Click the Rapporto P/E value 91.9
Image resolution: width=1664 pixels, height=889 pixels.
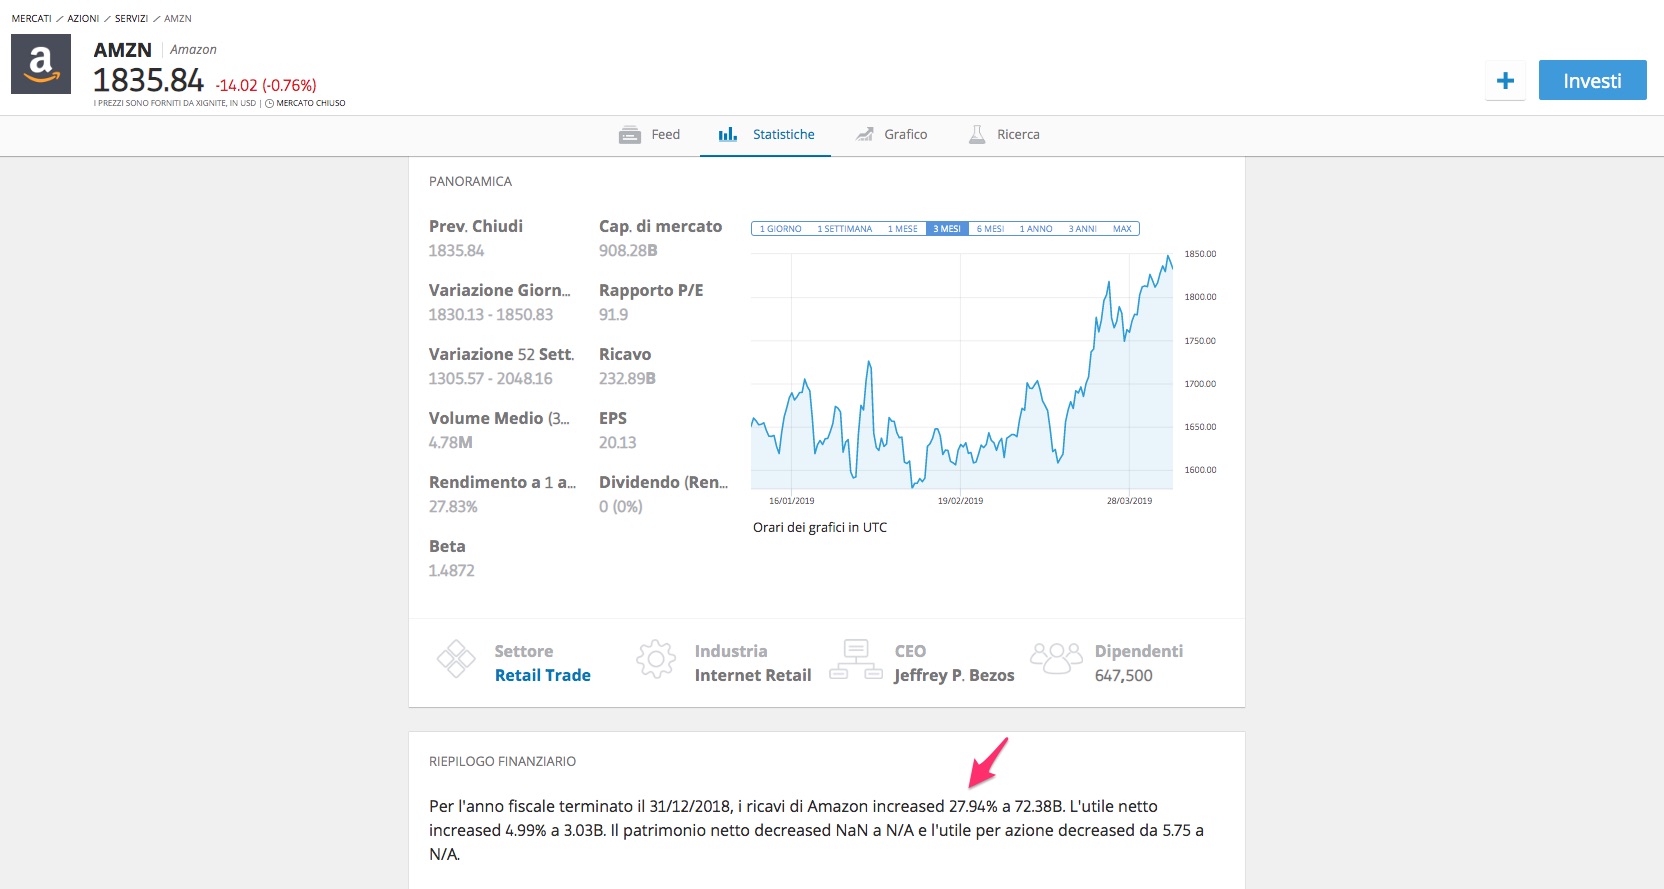[x=613, y=315]
